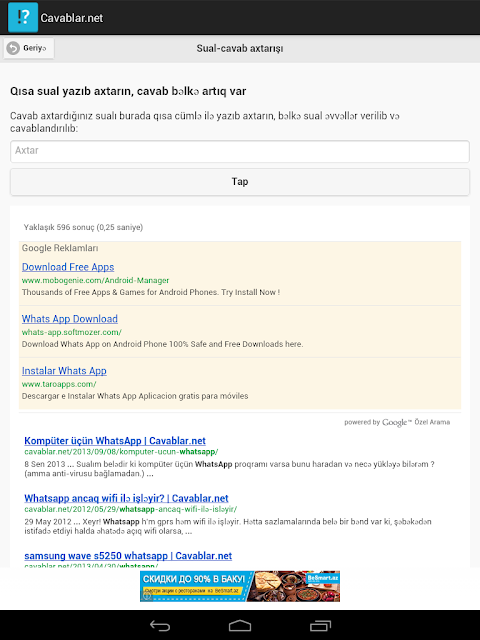Click the cavablar.net/2012/05/29 whatsapp wifi URL
The image size is (480, 640).
131,509
